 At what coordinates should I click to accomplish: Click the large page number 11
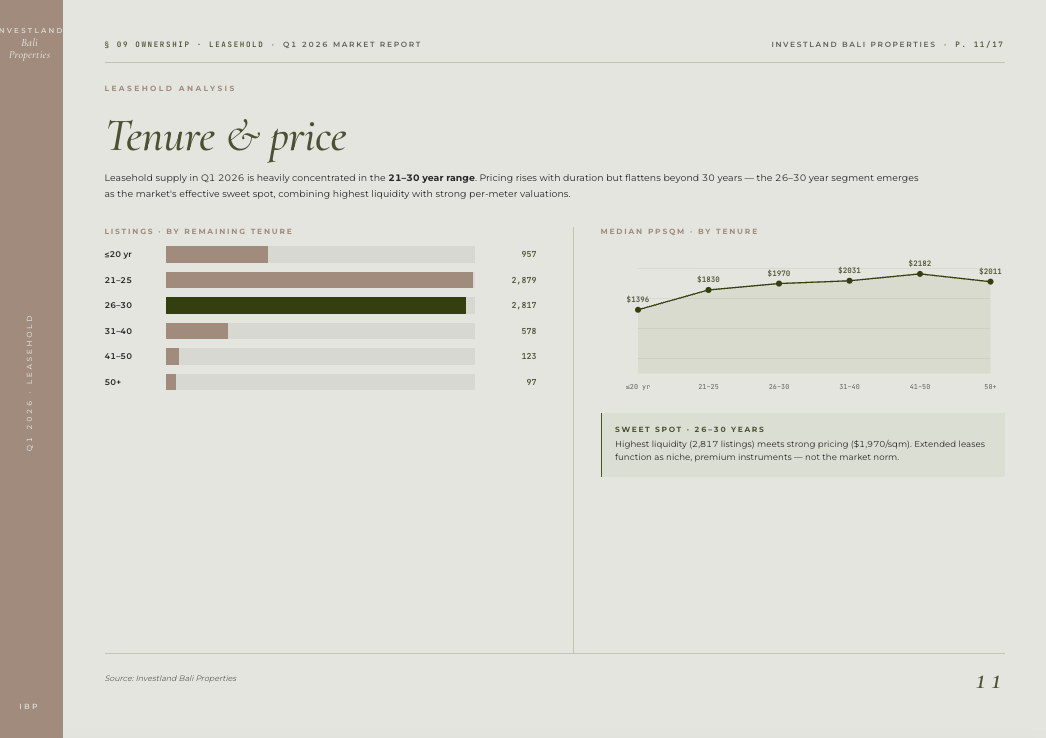click(x=988, y=682)
